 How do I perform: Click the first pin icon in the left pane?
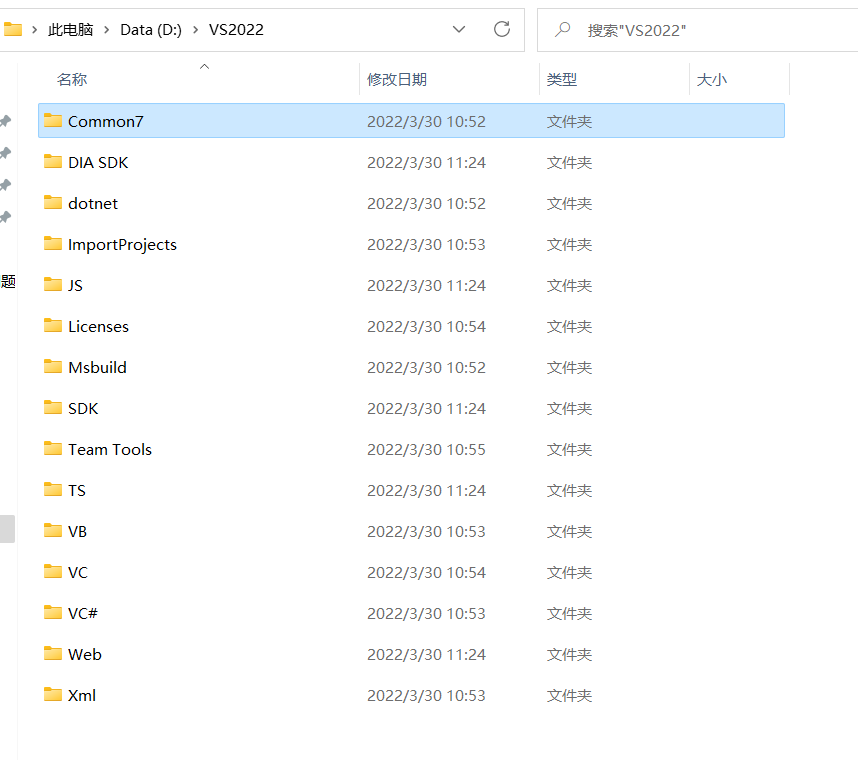click(x=5, y=121)
